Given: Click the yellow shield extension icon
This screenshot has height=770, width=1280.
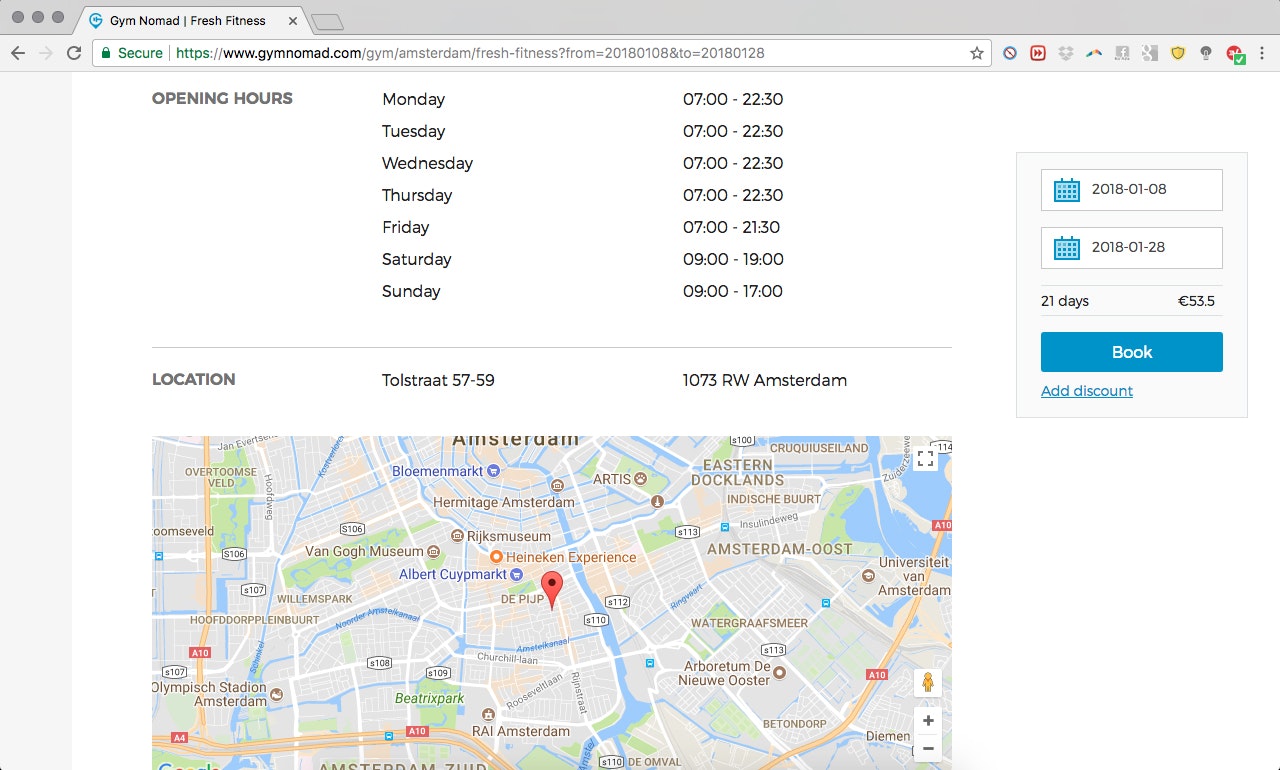Looking at the screenshot, I should 1178,53.
